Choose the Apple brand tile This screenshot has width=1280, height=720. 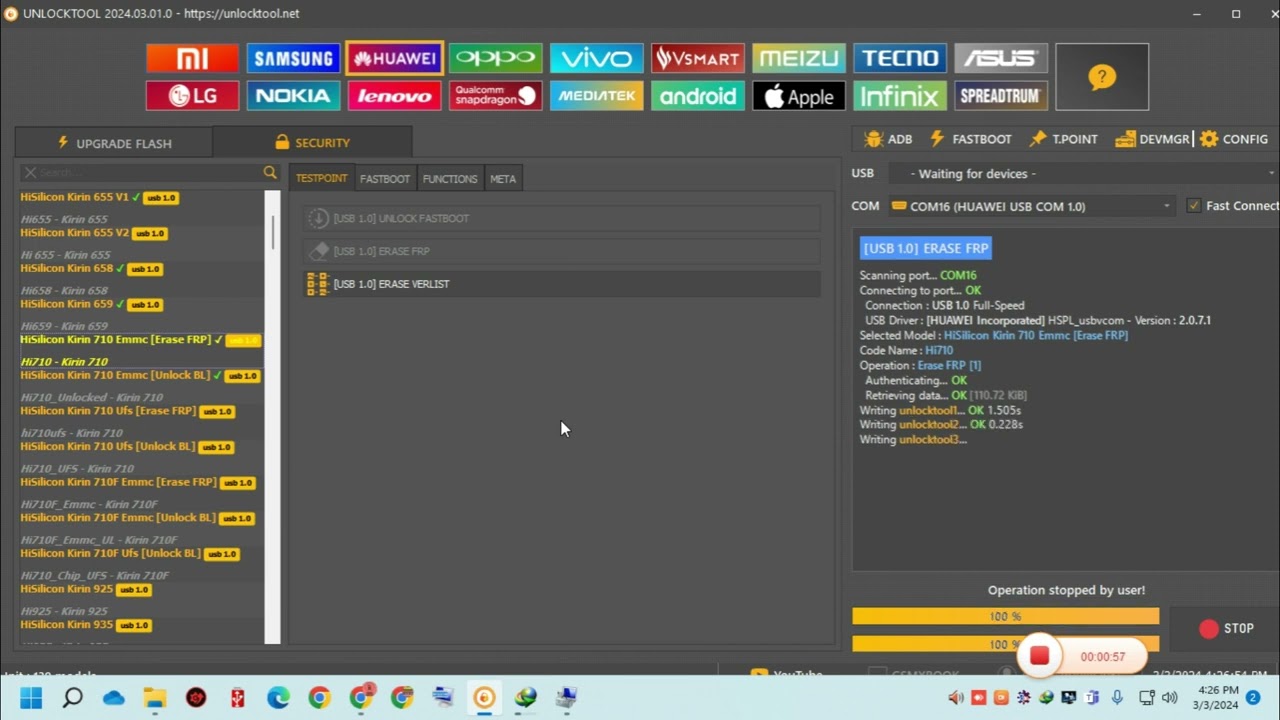click(798, 96)
